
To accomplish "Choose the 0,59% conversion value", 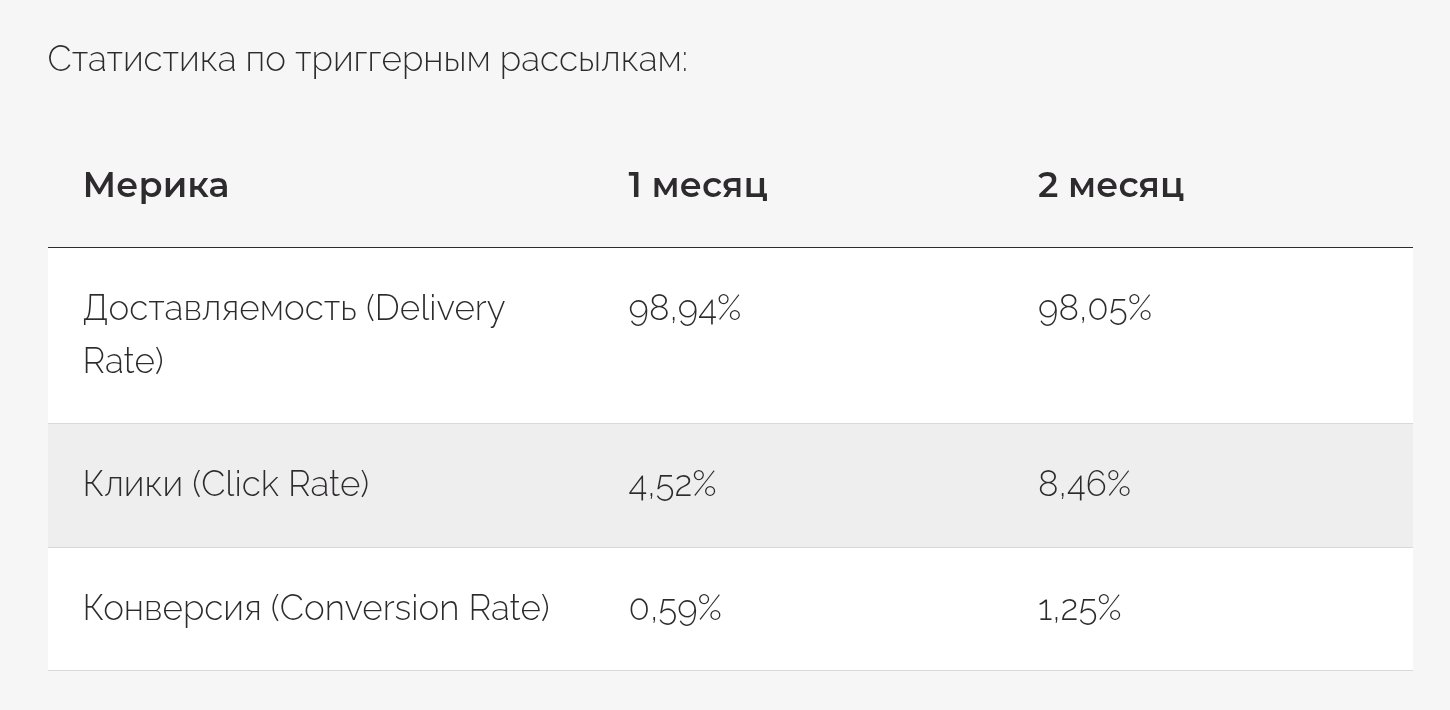I will tap(675, 609).
